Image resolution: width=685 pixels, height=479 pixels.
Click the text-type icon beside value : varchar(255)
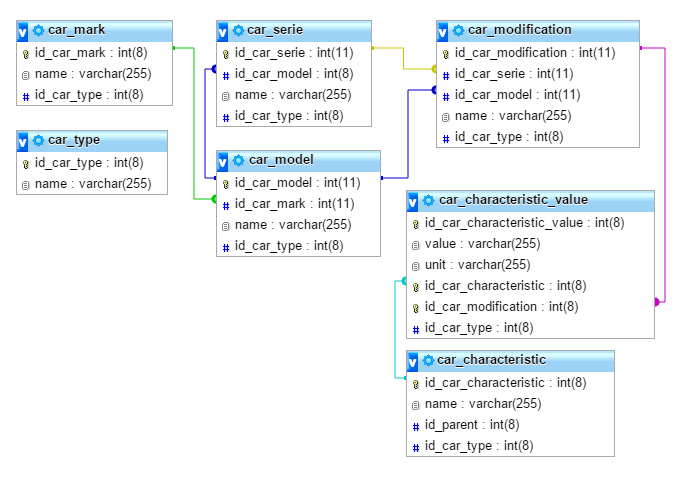pyautogui.click(x=416, y=245)
